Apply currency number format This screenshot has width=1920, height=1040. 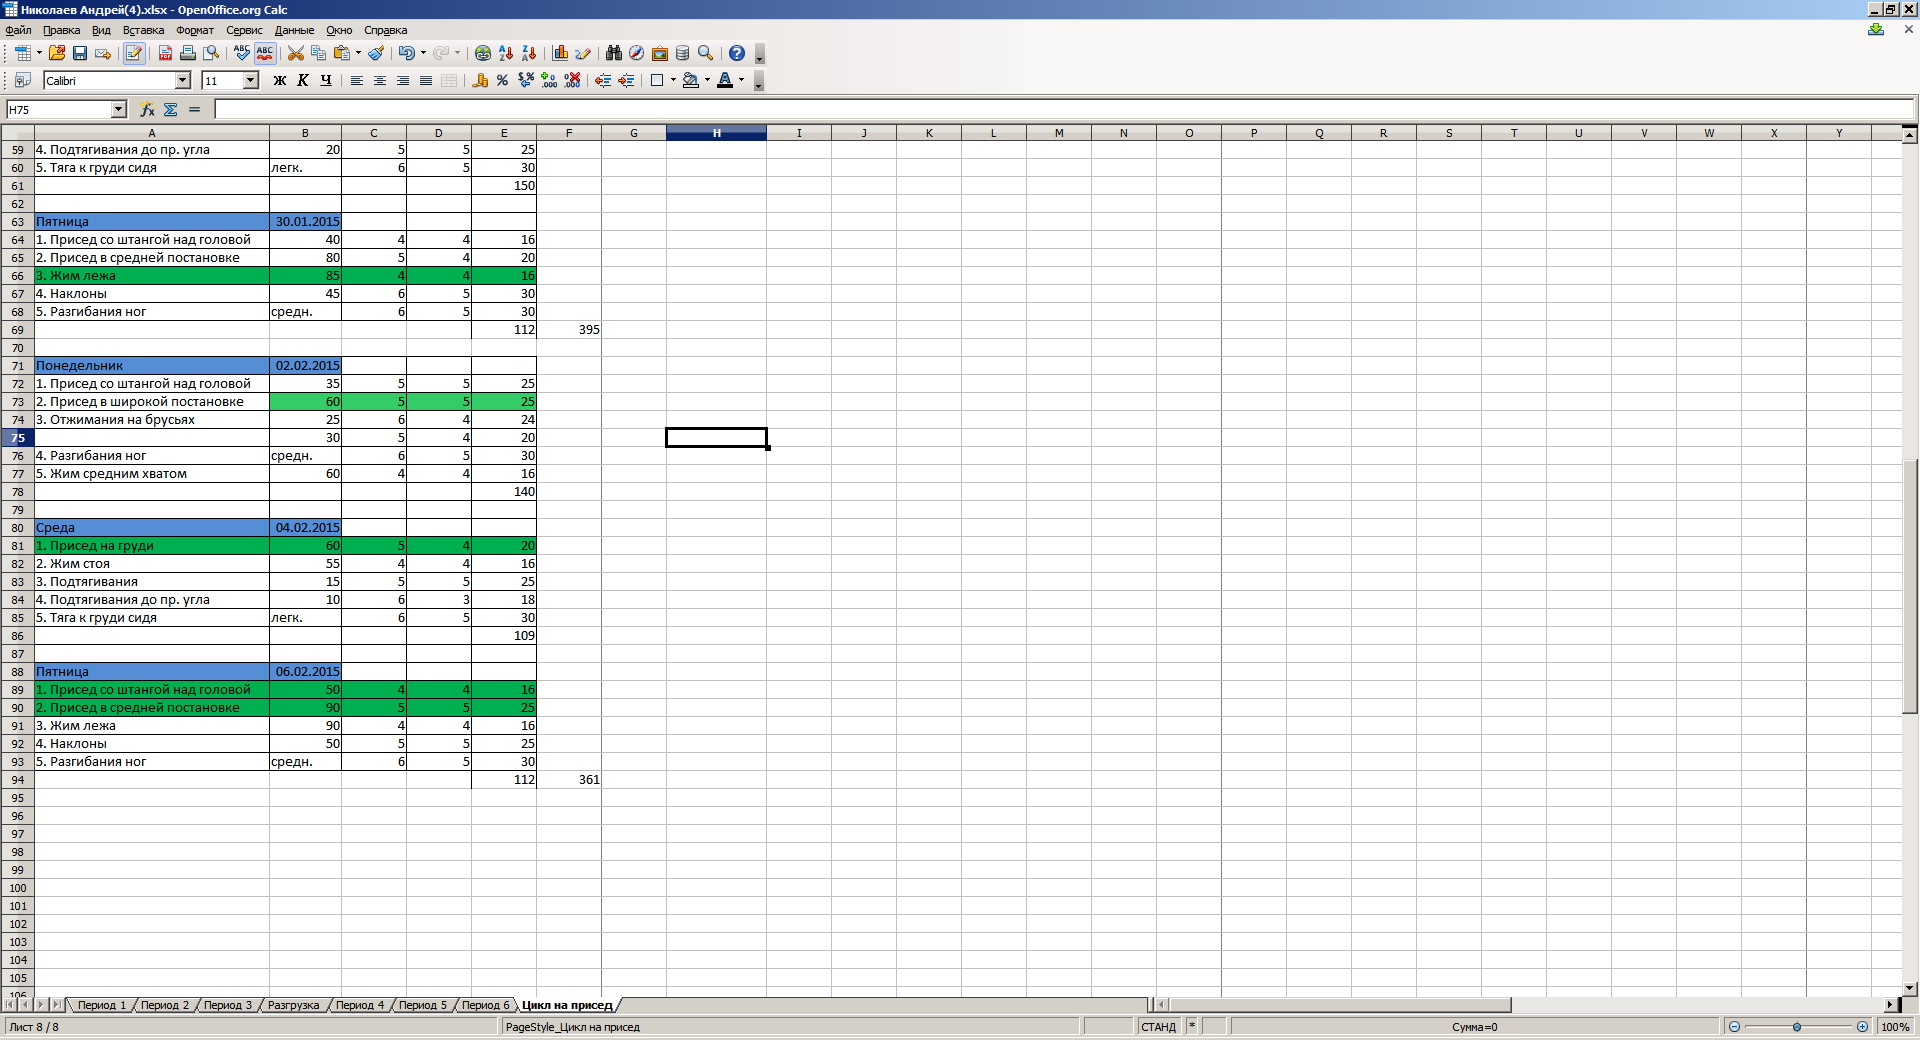[x=480, y=81]
